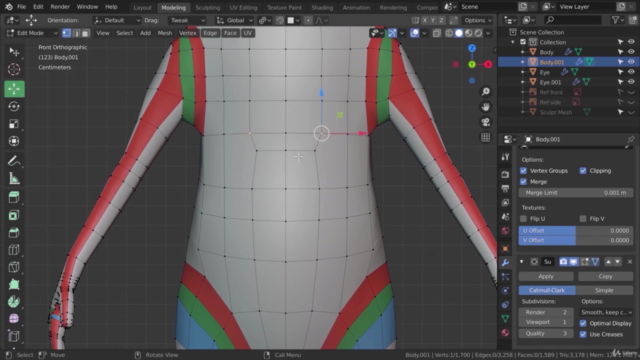The height and width of the screenshot is (360, 640).
Task: Toggle the Vertex Groups checkbox
Action: pos(523,171)
